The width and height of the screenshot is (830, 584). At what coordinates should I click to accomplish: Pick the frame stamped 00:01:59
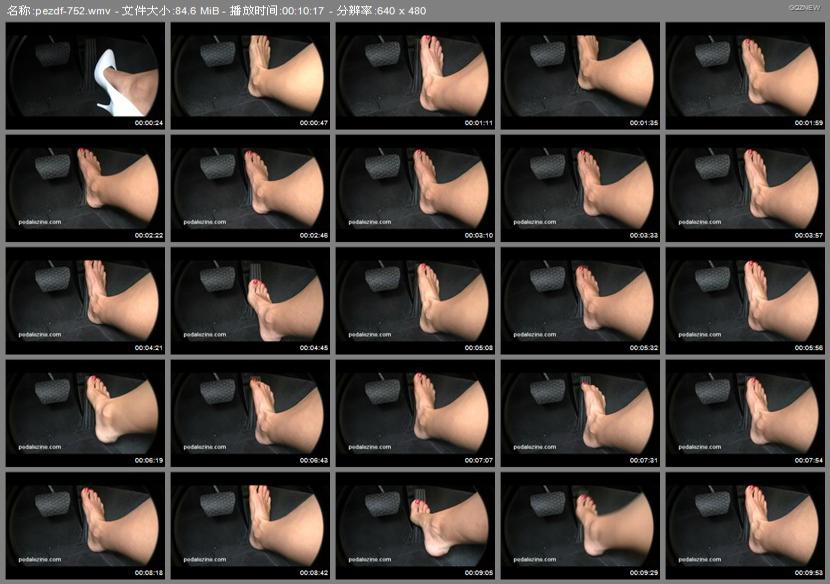(x=745, y=75)
